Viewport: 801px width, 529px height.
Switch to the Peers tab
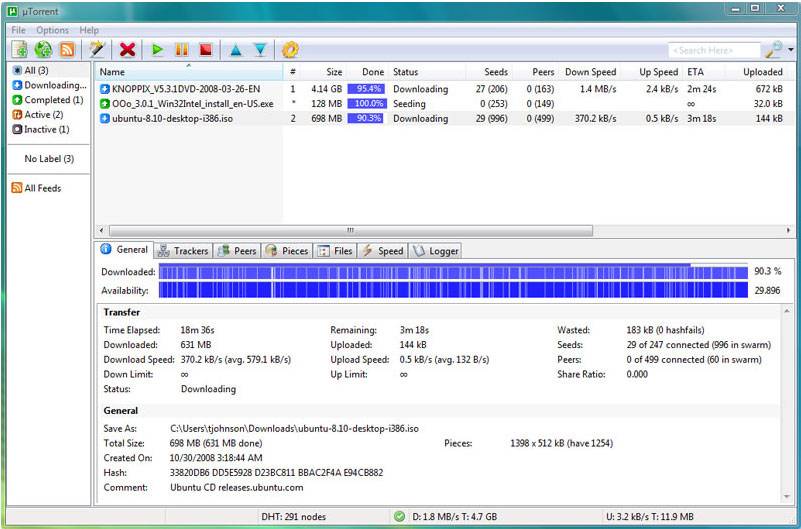(237, 251)
